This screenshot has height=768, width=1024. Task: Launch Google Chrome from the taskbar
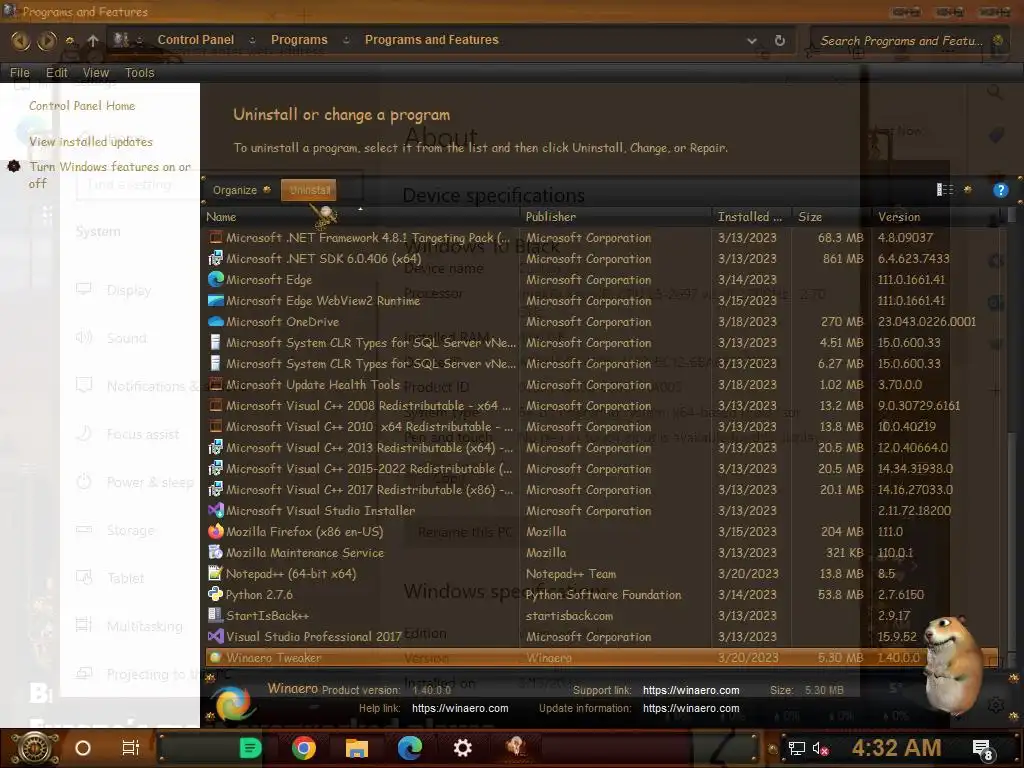click(x=304, y=748)
